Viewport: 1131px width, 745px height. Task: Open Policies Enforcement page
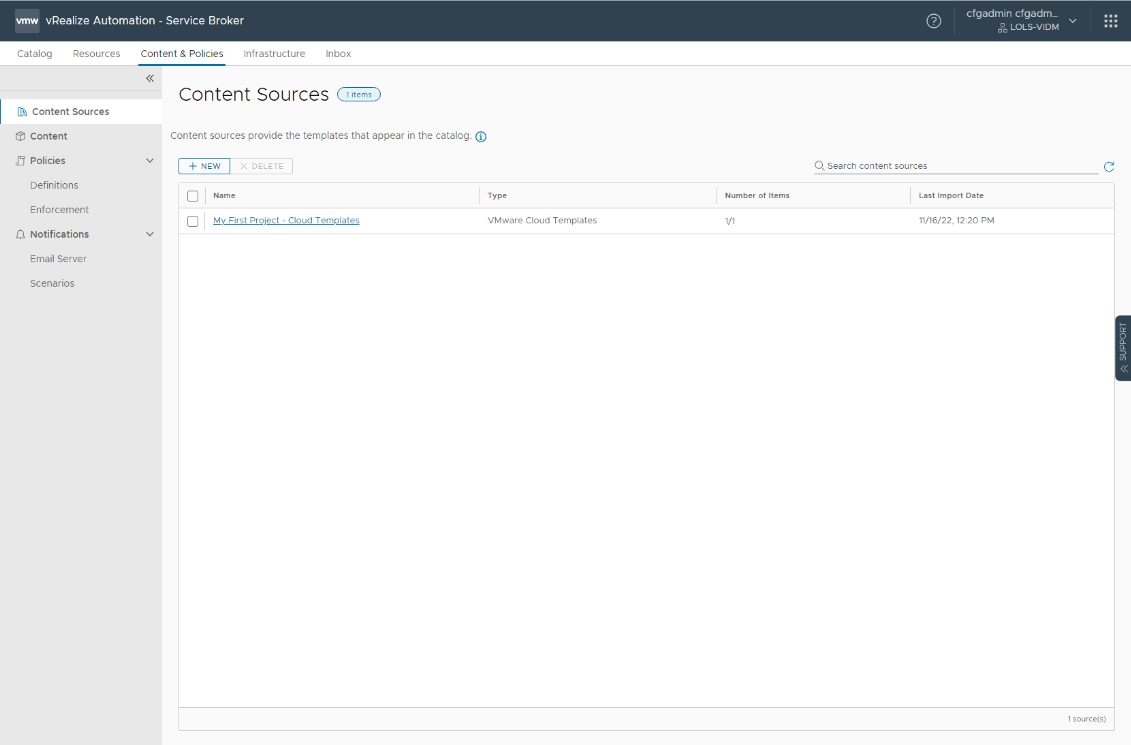point(59,210)
